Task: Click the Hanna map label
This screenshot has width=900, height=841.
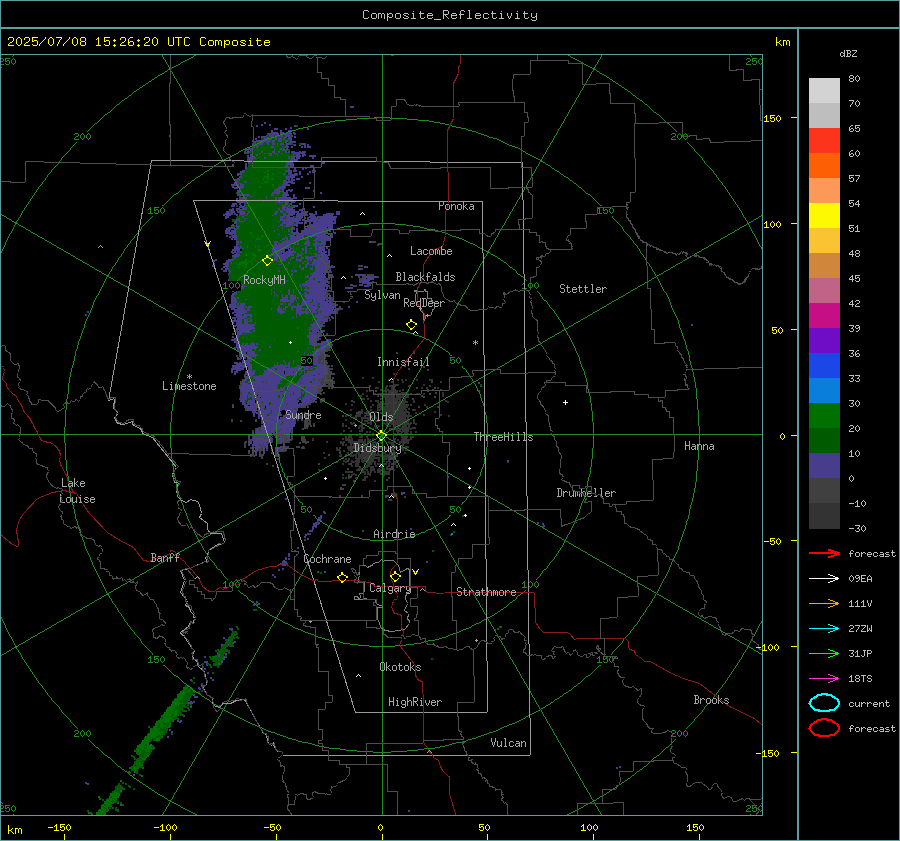Action: pyautogui.click(x=699, y=446)
